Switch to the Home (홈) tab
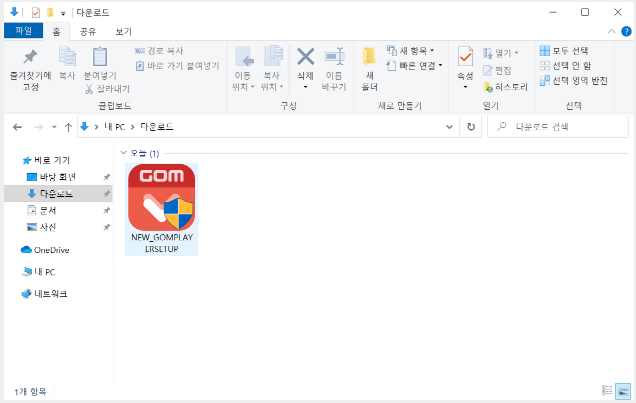The image size is (636, 403). coord(56,32)
